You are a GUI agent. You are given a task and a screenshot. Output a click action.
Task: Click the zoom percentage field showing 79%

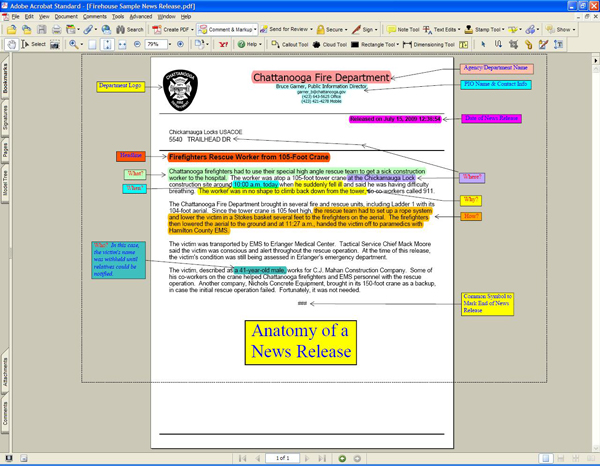156,44
